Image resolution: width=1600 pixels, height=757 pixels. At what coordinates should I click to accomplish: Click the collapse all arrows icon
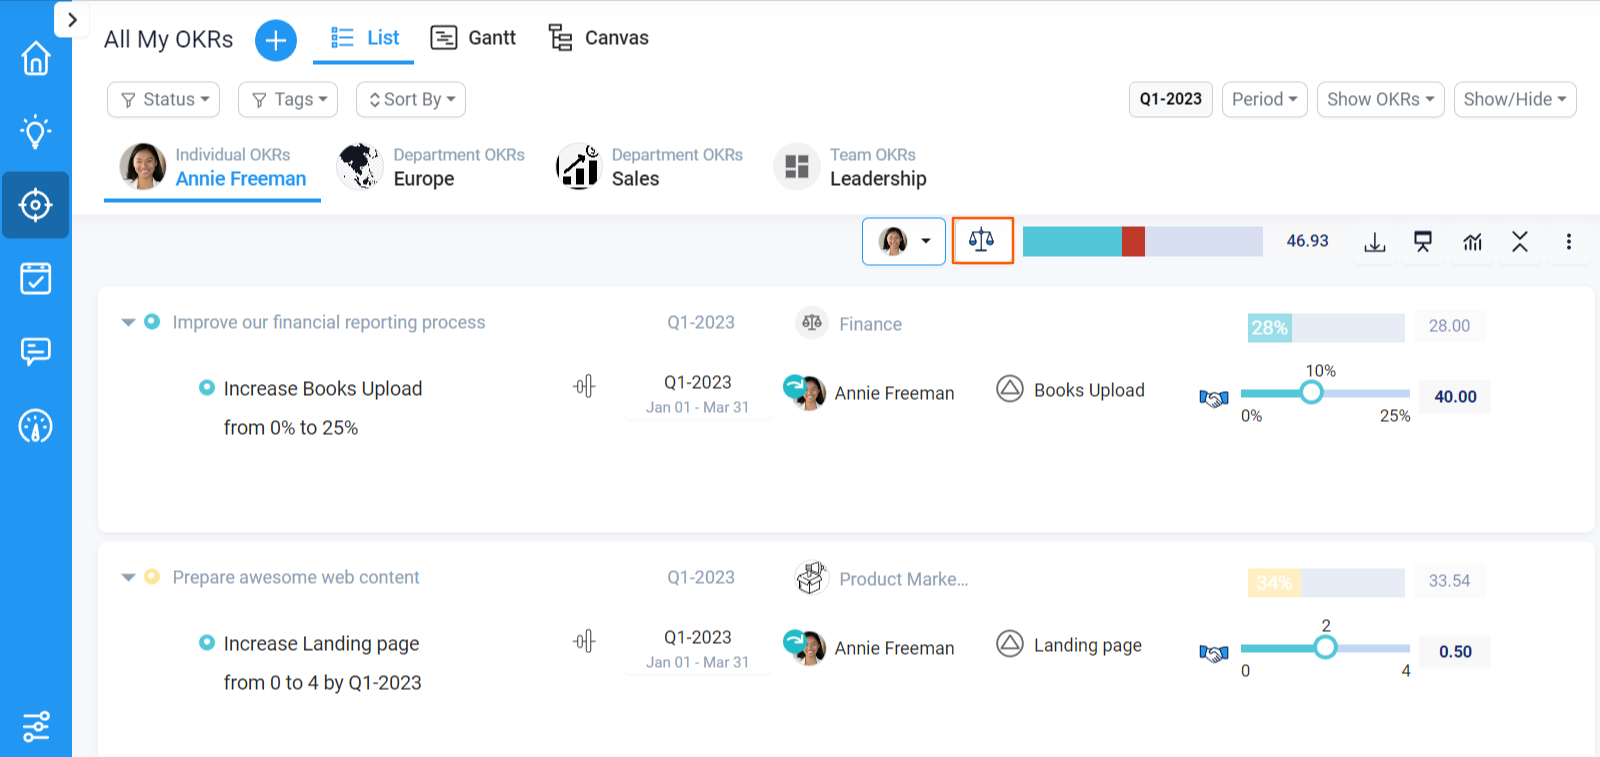(x=1520, y=242)
